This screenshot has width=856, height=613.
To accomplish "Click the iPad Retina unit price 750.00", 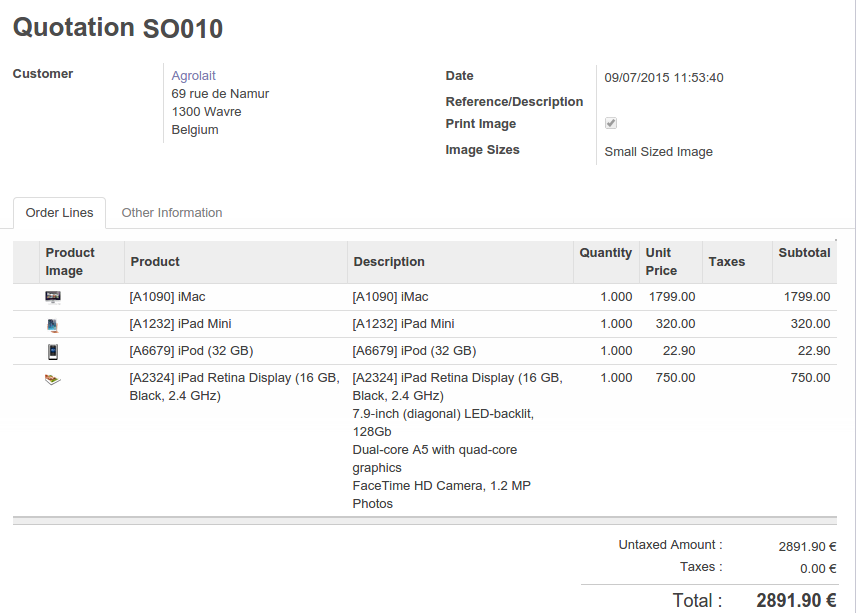I will point(675,378).
